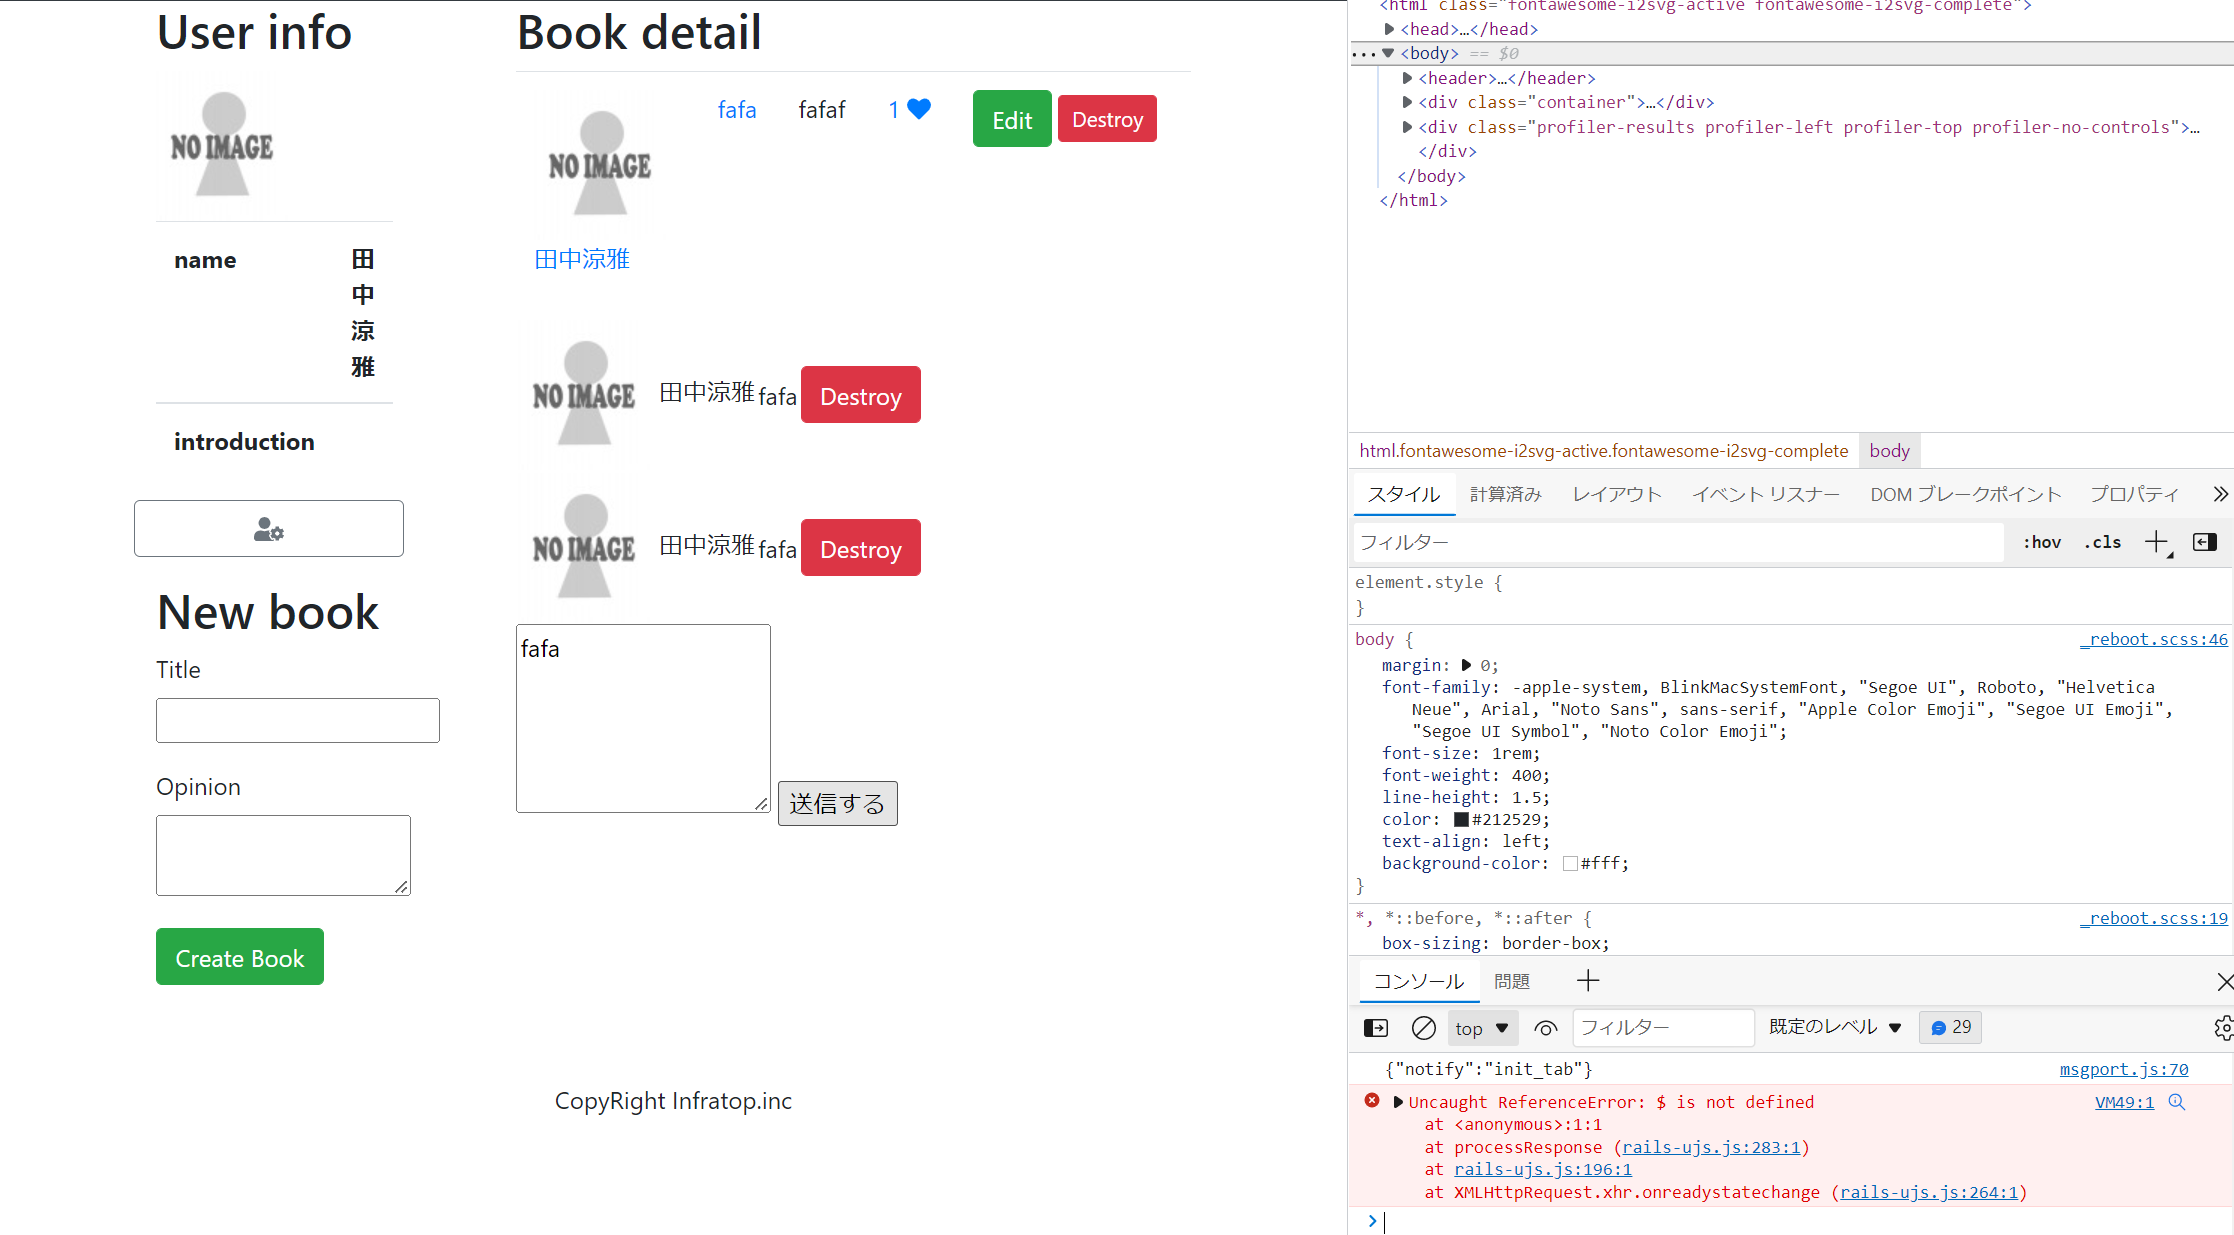Destroy the first 田中涼雅 fafa comment
Image resolution: width=2234 pixels, height=1235 pixels.
click(861, 395)
